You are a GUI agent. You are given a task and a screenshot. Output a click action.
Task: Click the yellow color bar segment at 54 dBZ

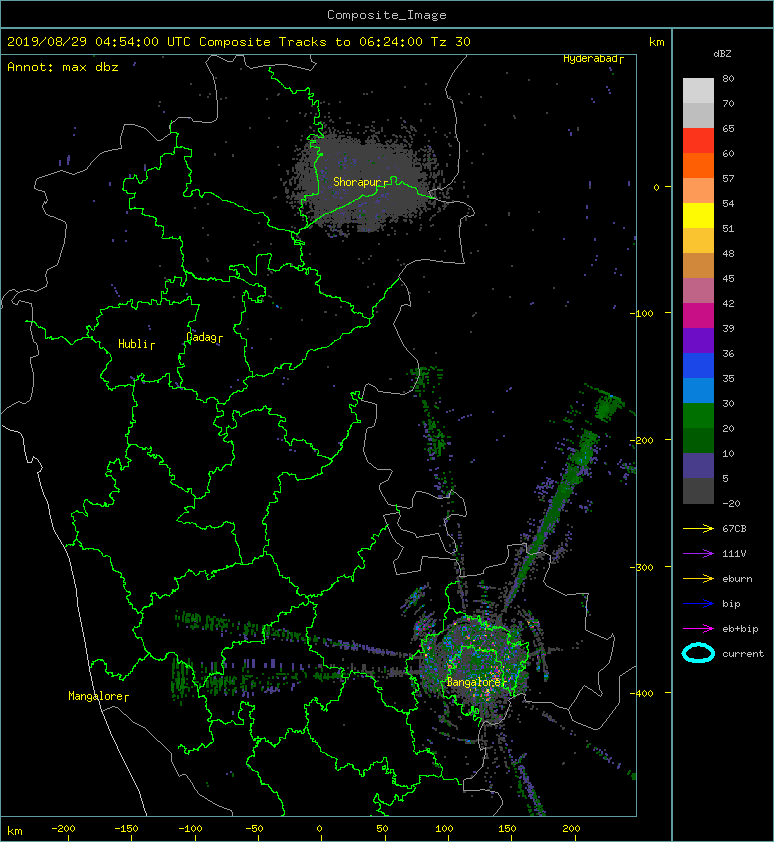[x=698, y=215]
